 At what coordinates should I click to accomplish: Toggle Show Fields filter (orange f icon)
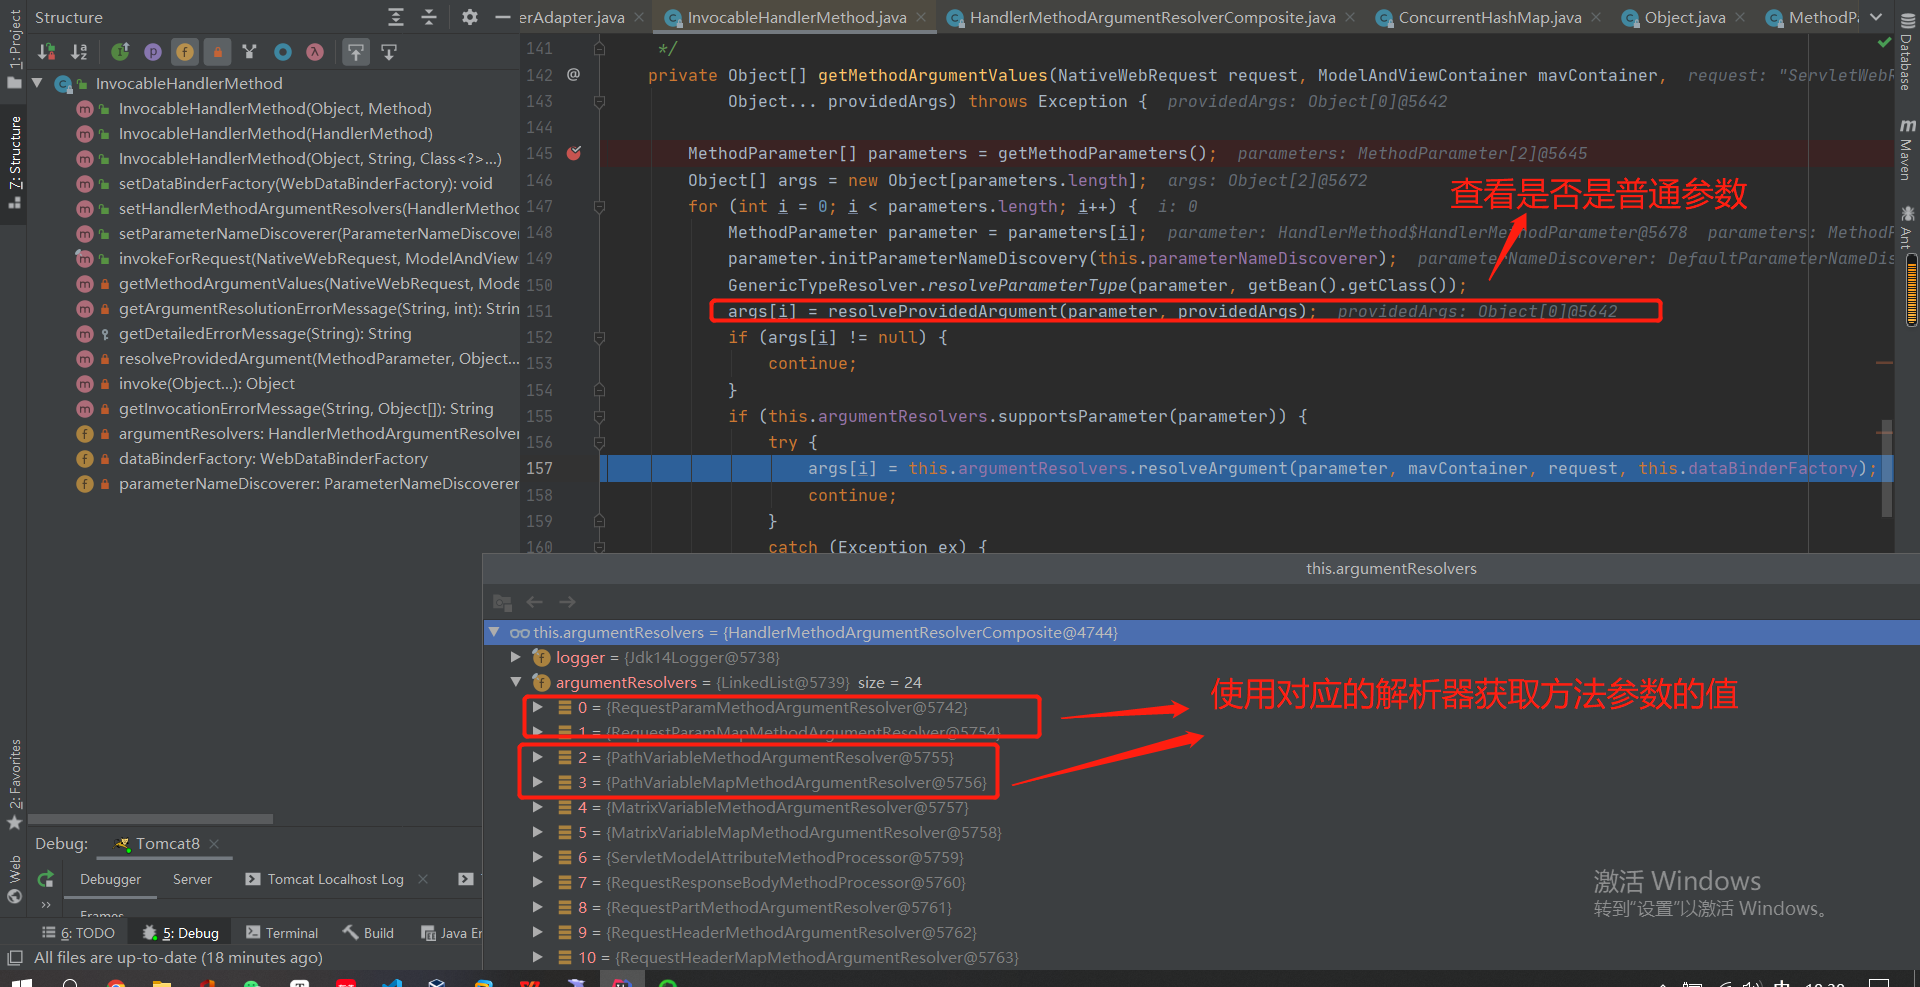click(x=185, y=52)
